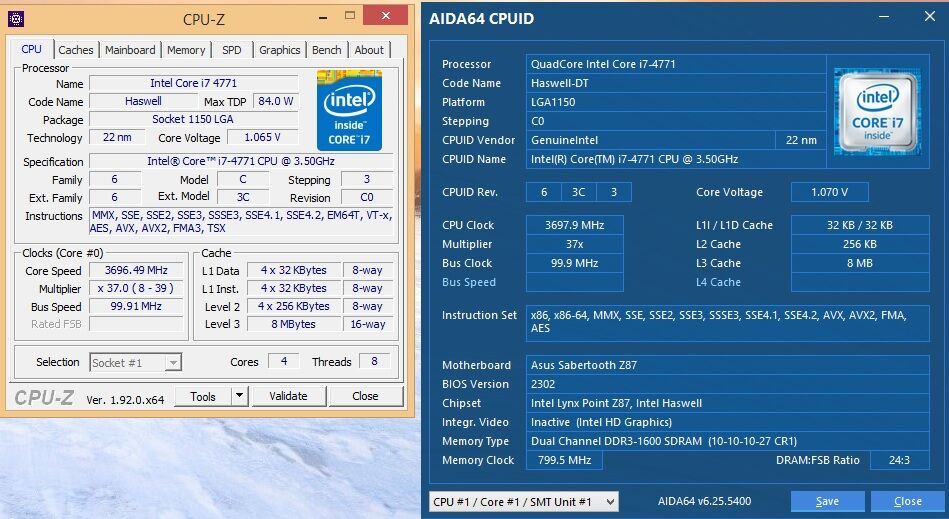The height and width of the screenshot is (519, 949).
Task: Click the L3 Cache value 8 MB
Action: click(860, 263)
